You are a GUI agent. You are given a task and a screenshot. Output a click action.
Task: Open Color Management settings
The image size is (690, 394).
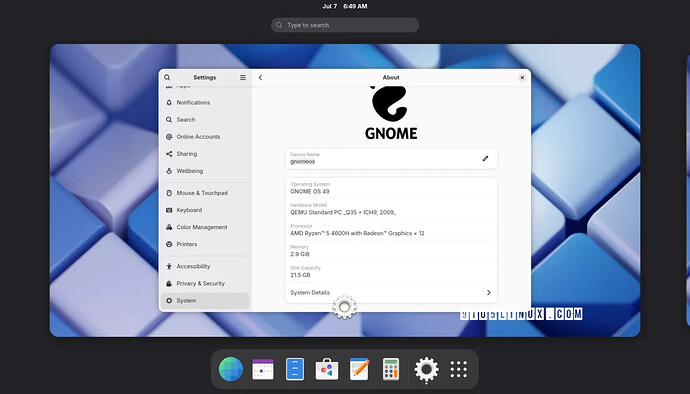click(205, 228)
